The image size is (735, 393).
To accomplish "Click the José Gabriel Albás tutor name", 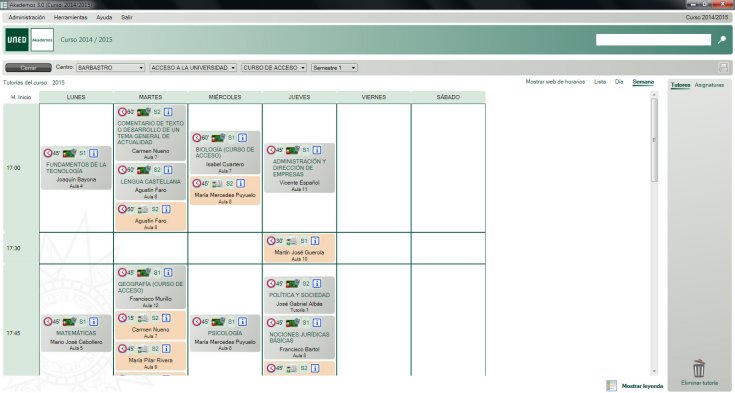I will pos(299,304).
